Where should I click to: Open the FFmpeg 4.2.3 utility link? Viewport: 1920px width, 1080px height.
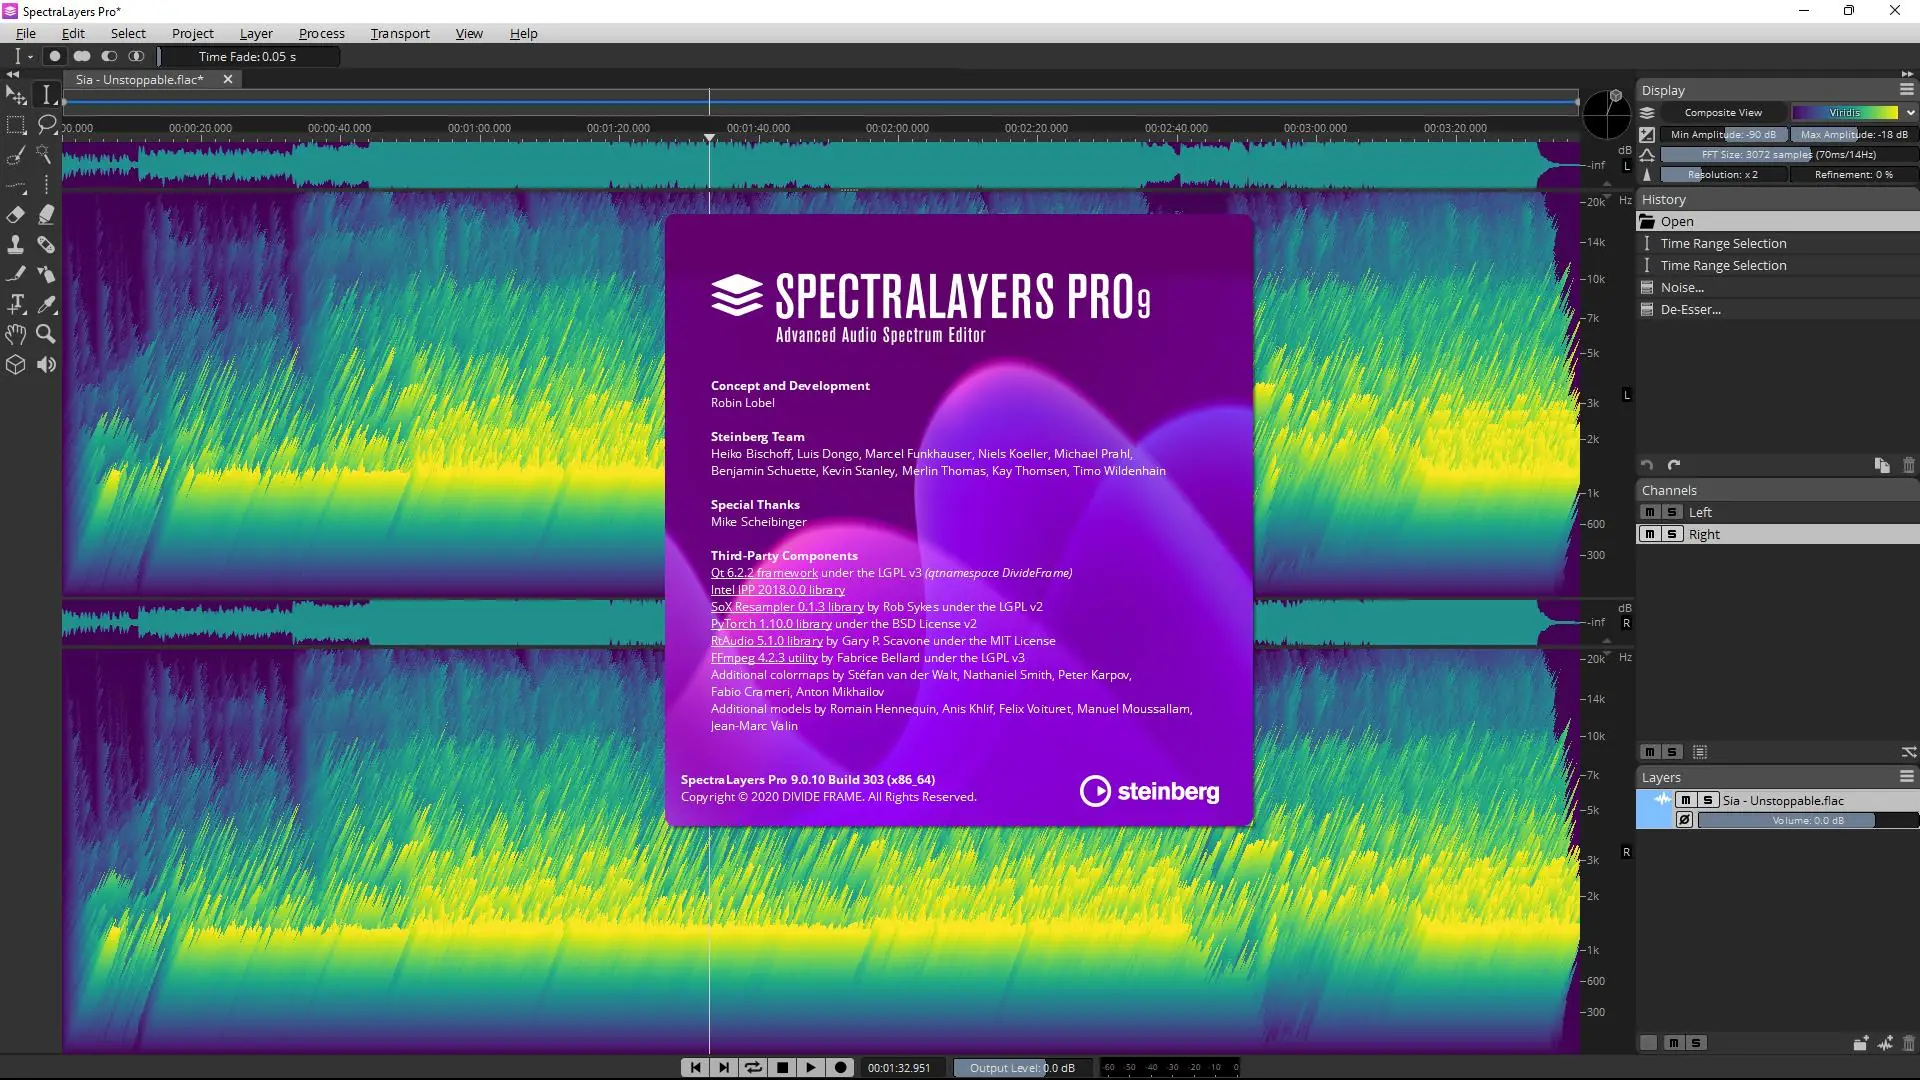coord(763,658)
